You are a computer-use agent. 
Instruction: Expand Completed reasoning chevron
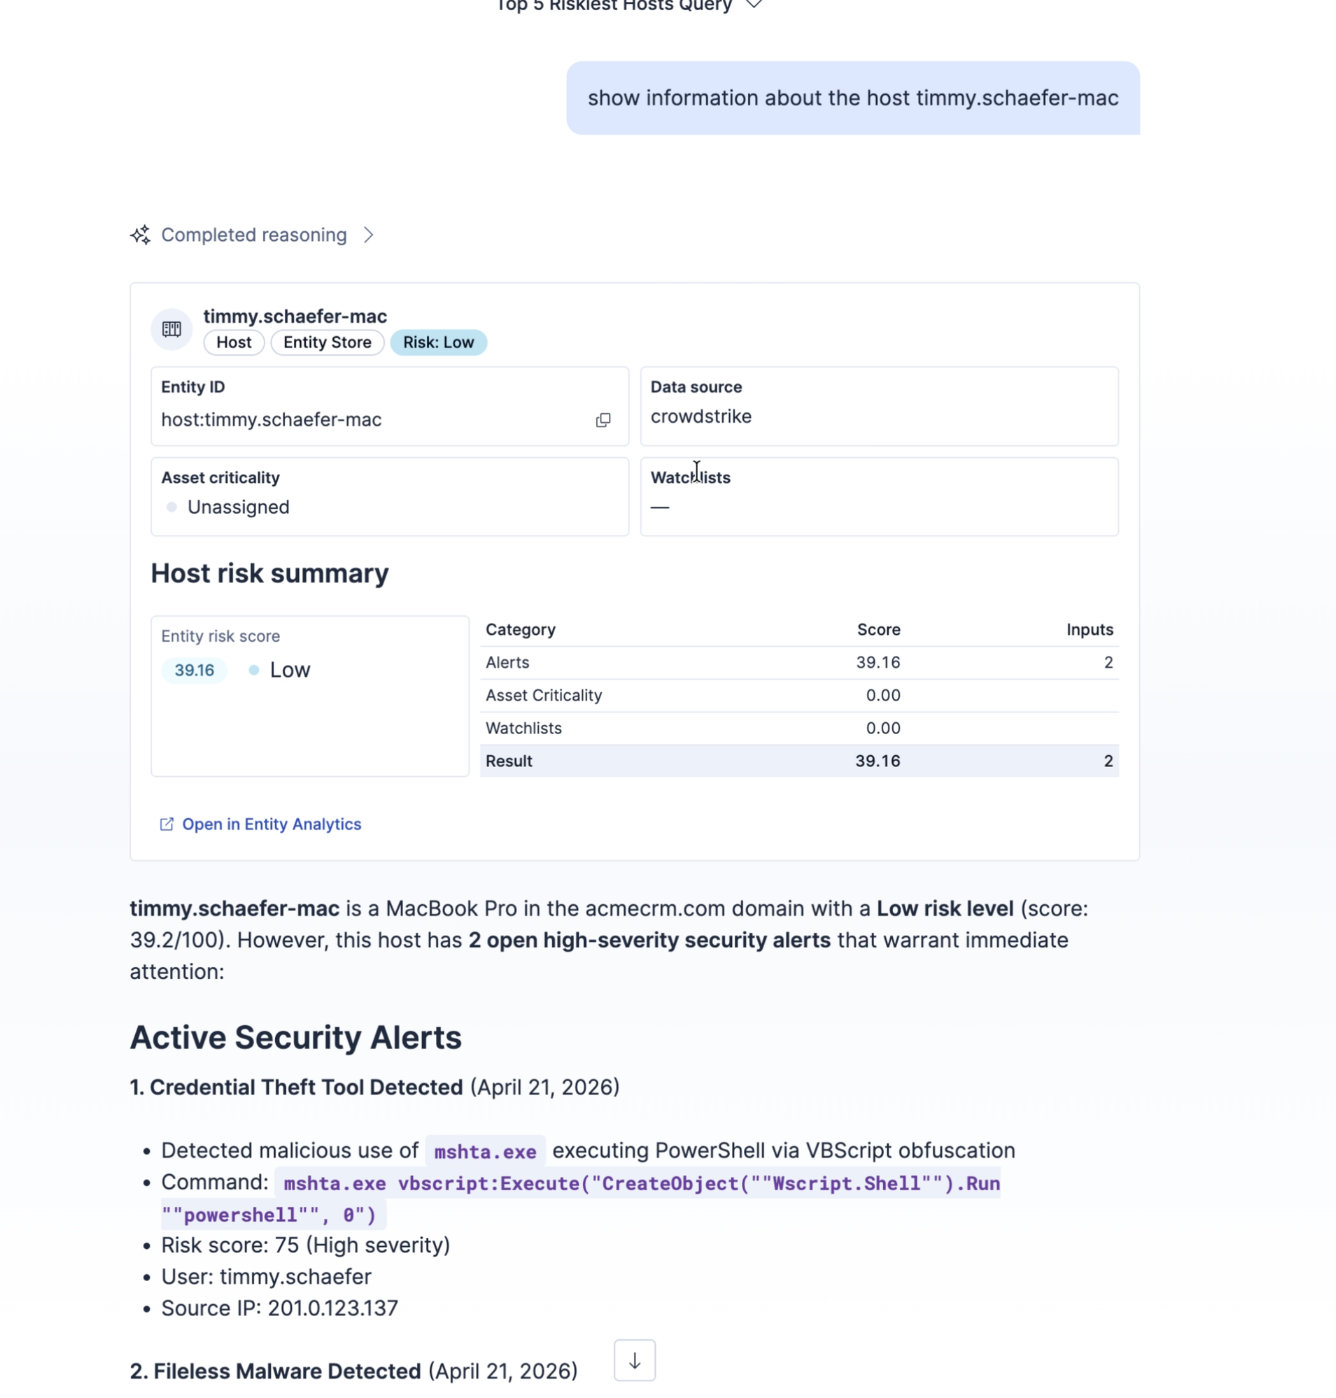click(368, 235)
